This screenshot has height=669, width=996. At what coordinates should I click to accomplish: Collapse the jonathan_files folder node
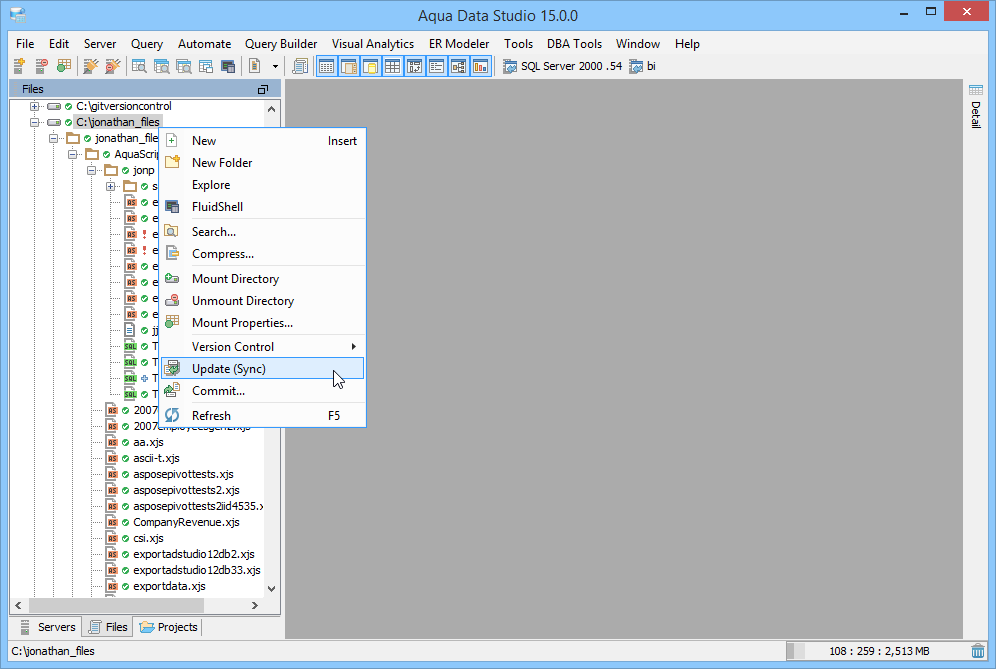pyautogui.click(x=53, y=138)
